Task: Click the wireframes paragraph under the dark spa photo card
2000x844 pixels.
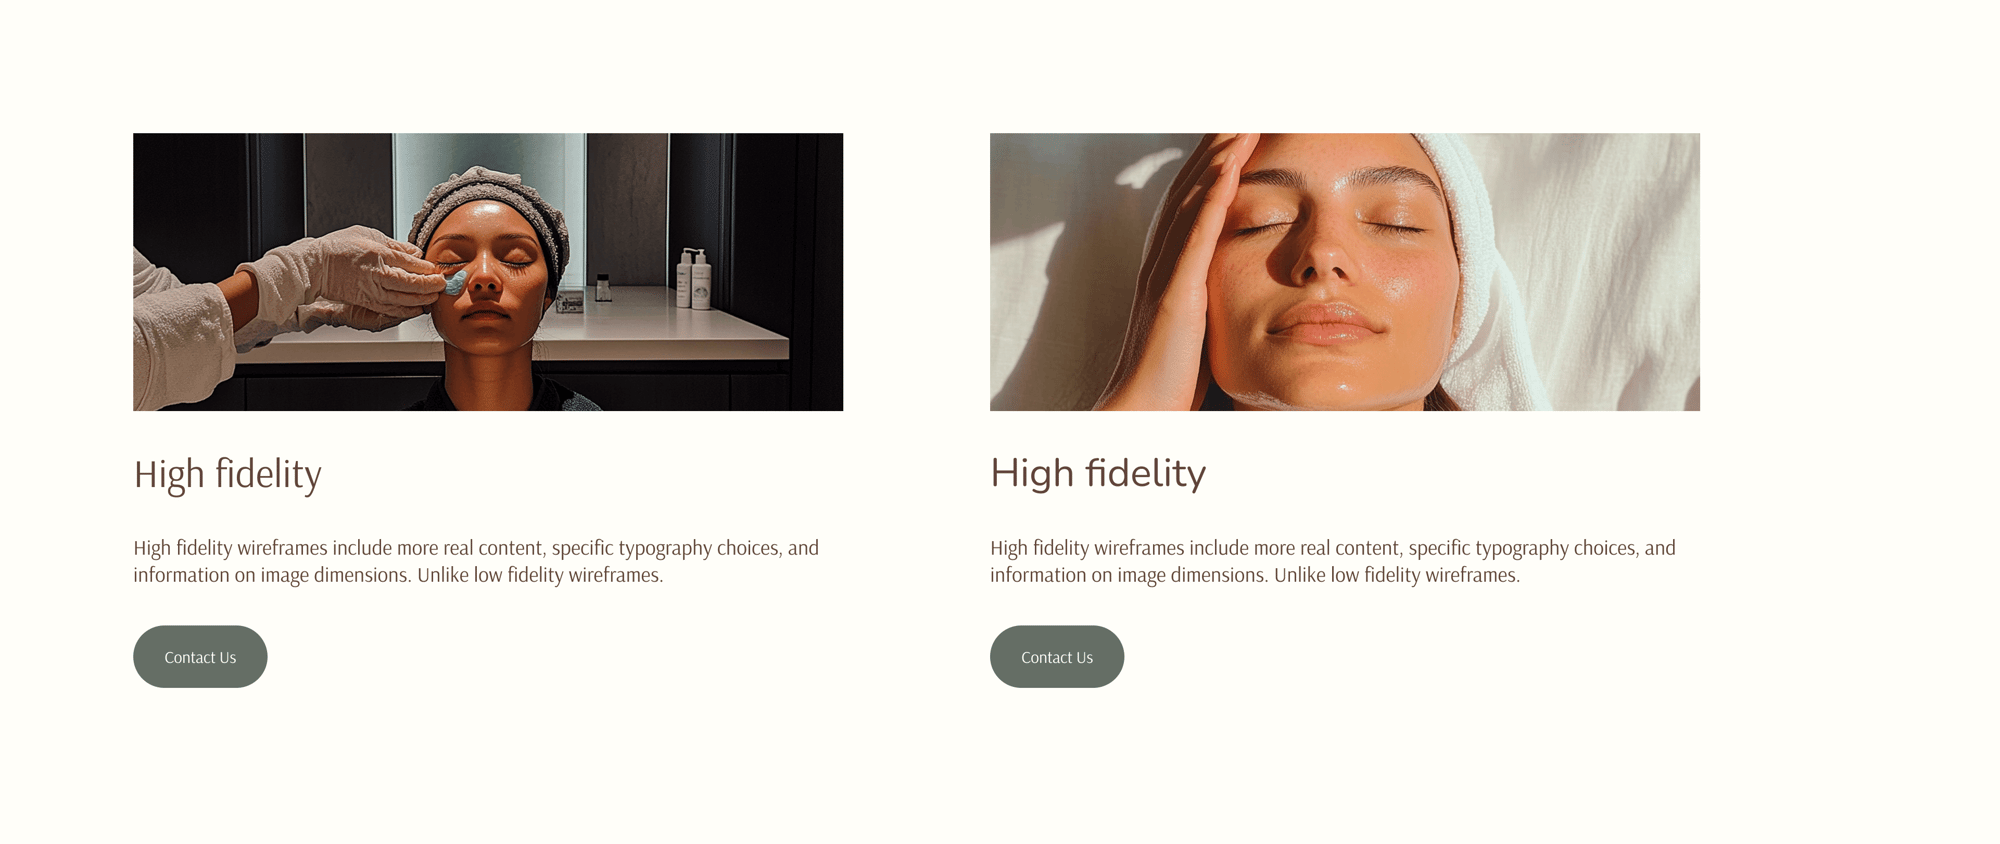Action: 476,561
